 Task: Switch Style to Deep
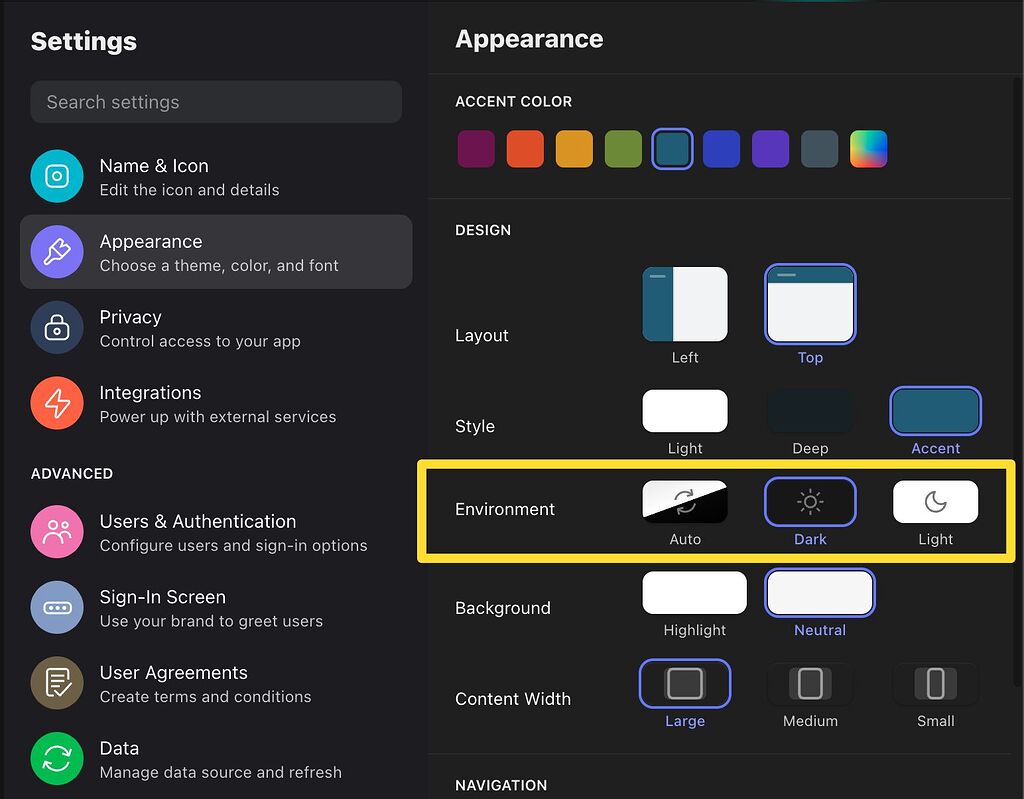point(810,410)
